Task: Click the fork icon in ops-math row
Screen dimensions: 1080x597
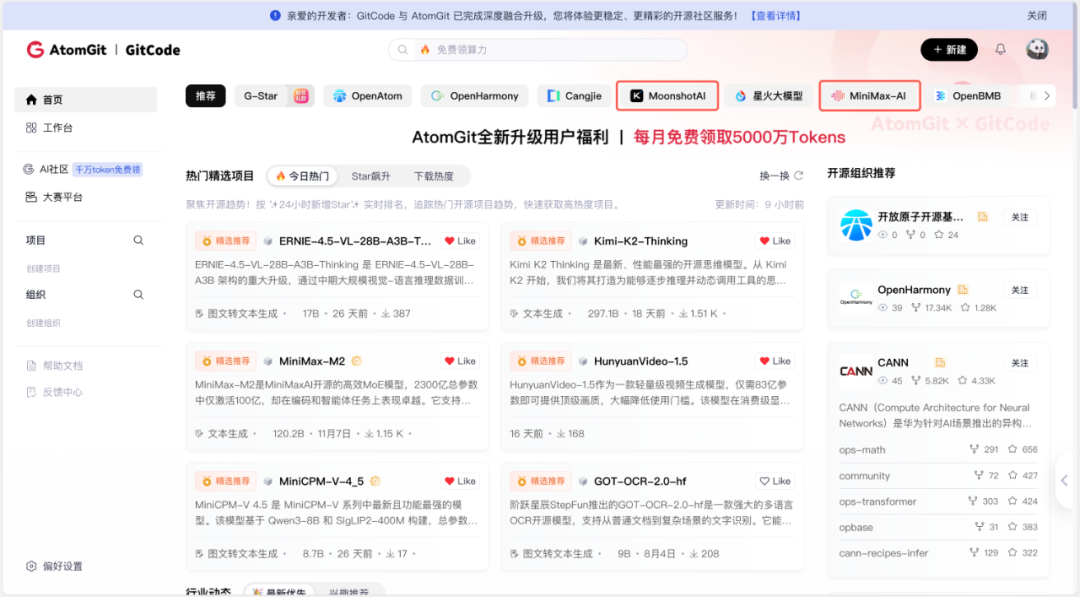Action: click(x=973, y=449)
